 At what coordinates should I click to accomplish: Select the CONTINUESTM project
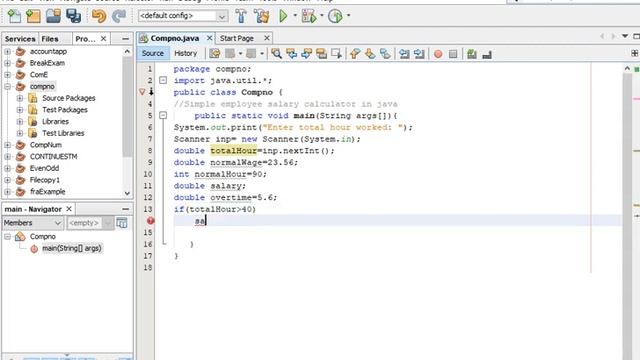click(53, 157)
